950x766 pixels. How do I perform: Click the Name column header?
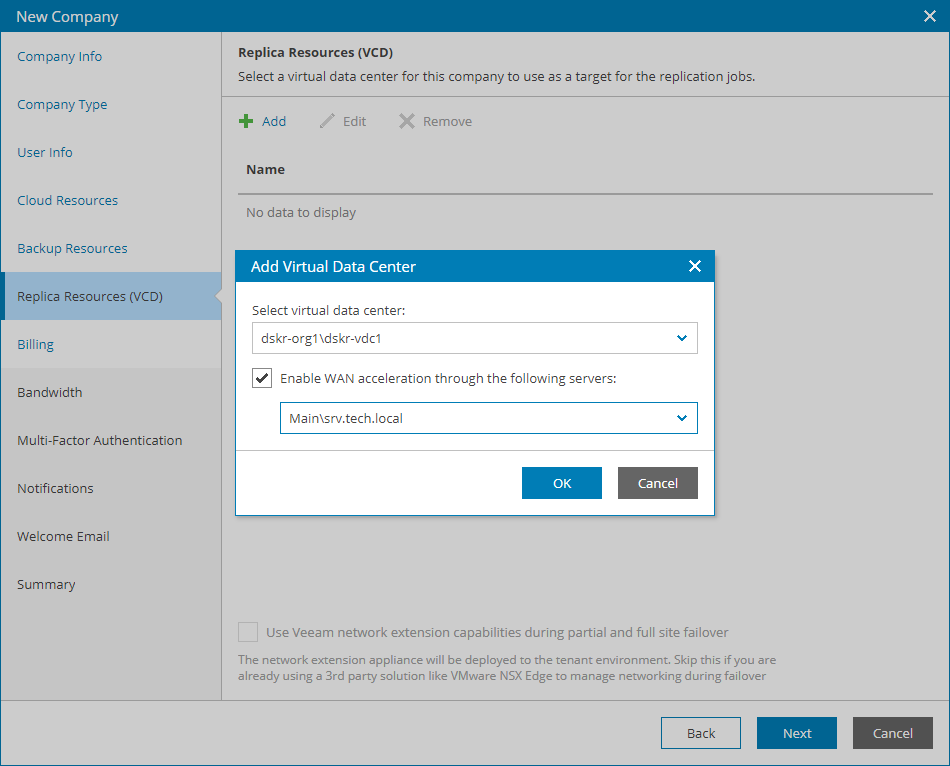click(266, 169)
